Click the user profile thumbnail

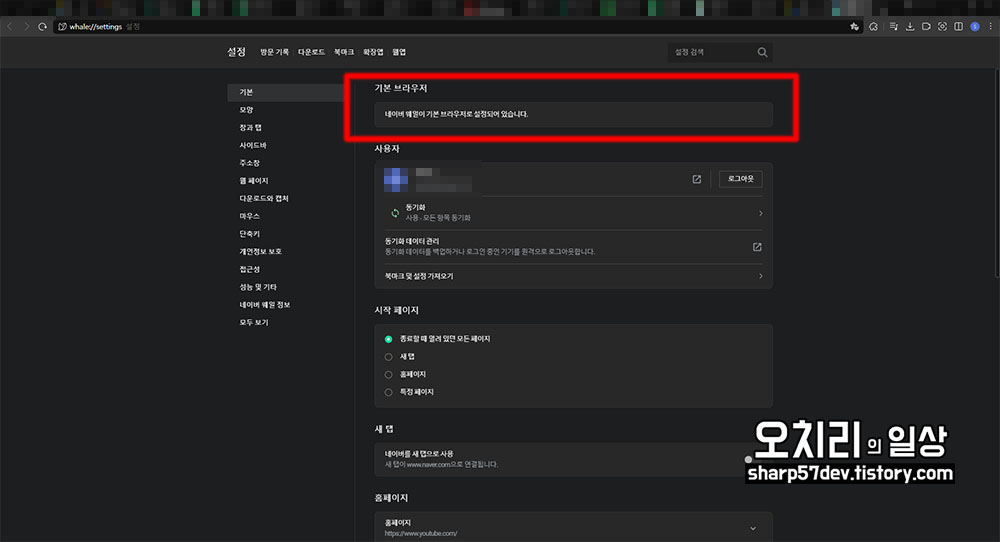(x=396, y=180)
